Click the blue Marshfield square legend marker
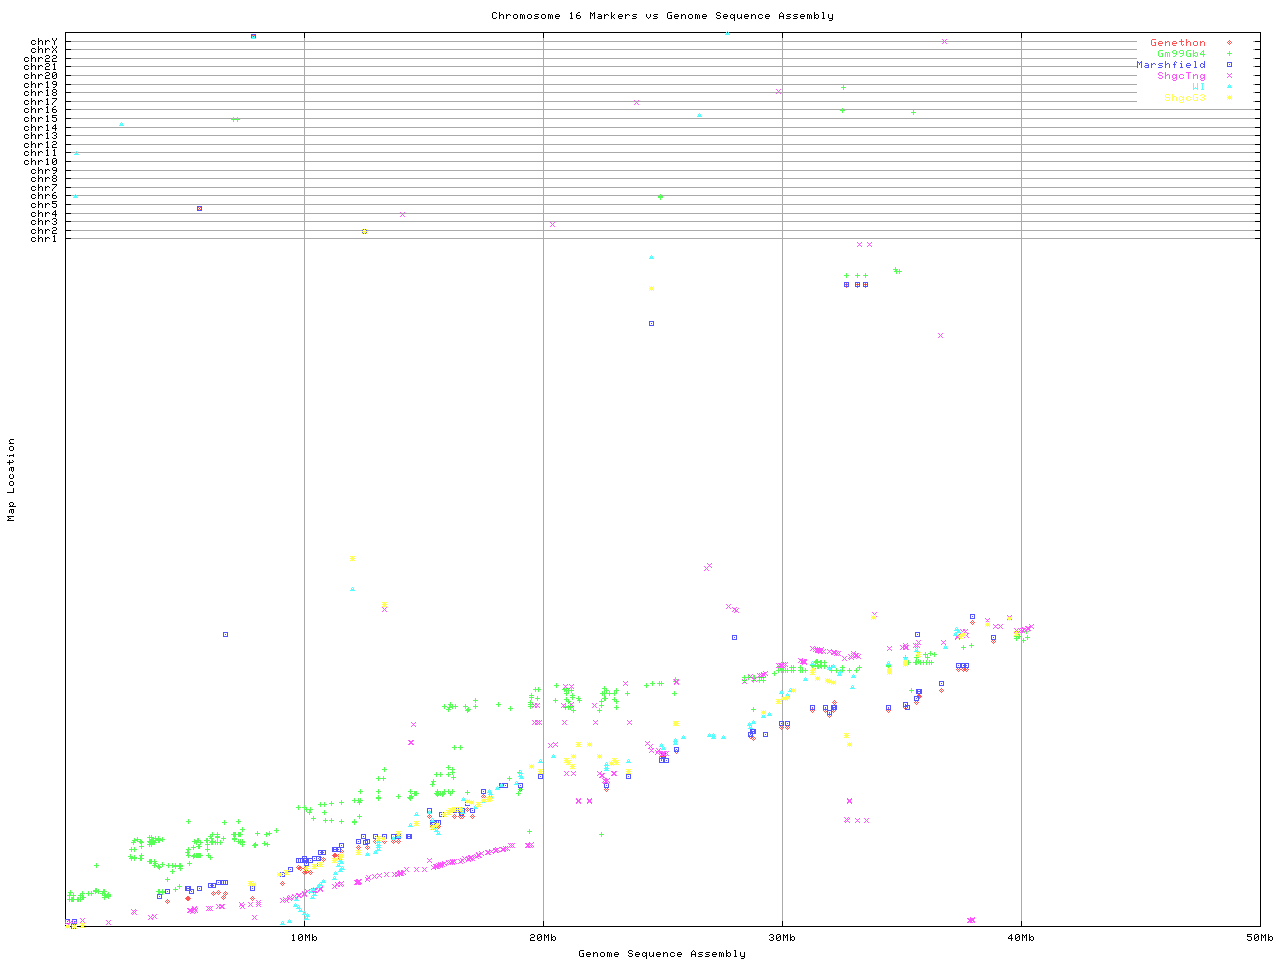This screenshot has height=960, width=1280. [x=1229, y=65]
